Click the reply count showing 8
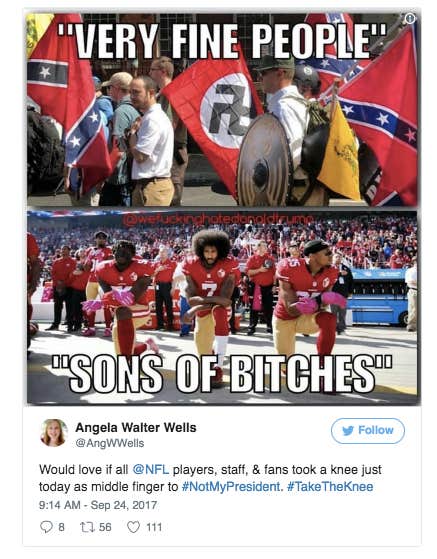 click(61, 527)
